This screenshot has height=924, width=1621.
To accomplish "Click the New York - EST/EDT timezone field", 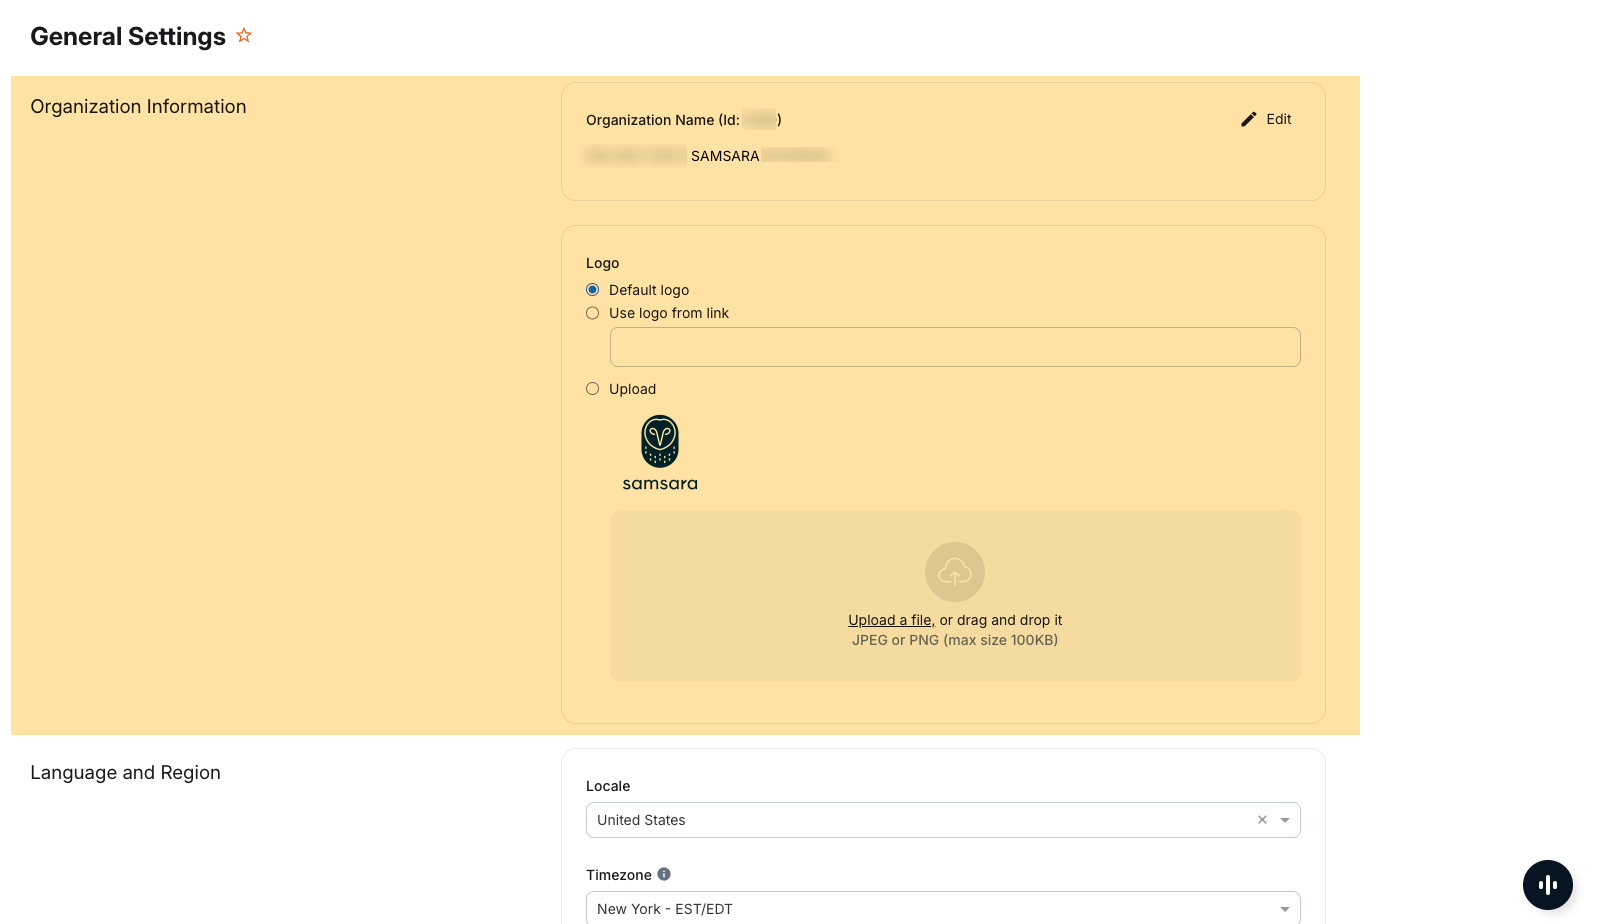I will [x=900, y=908].
